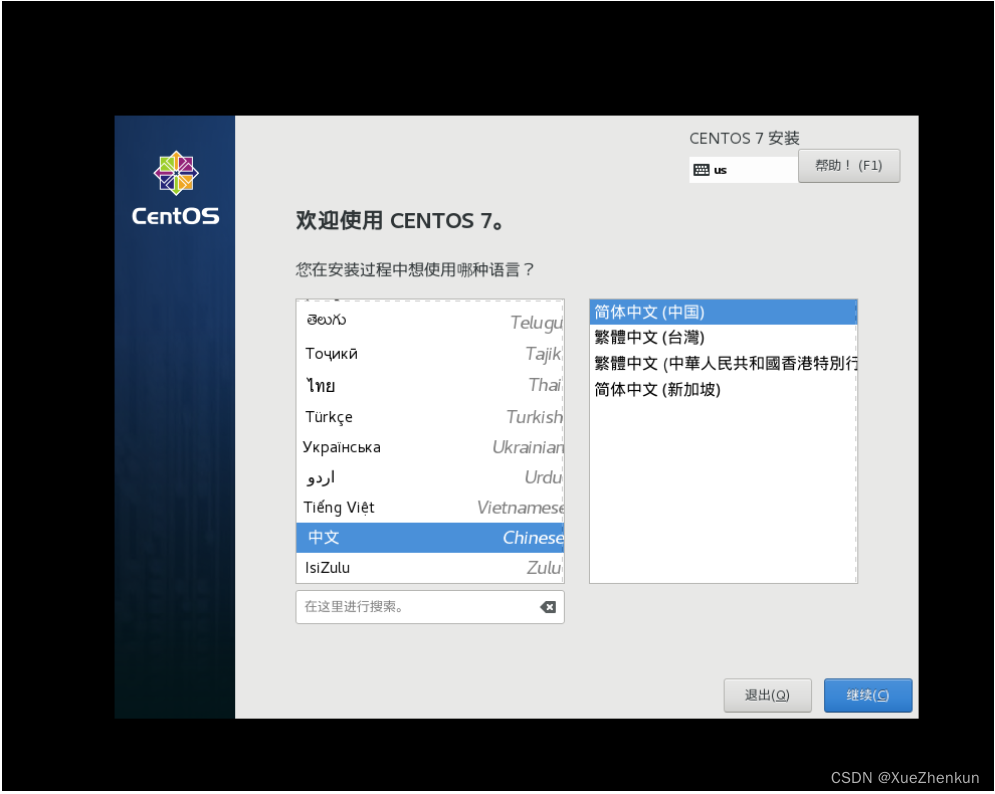Select Telugu in the language list
Screen dimensions: 995x794
pyautogui.click(x=430, y=322)
